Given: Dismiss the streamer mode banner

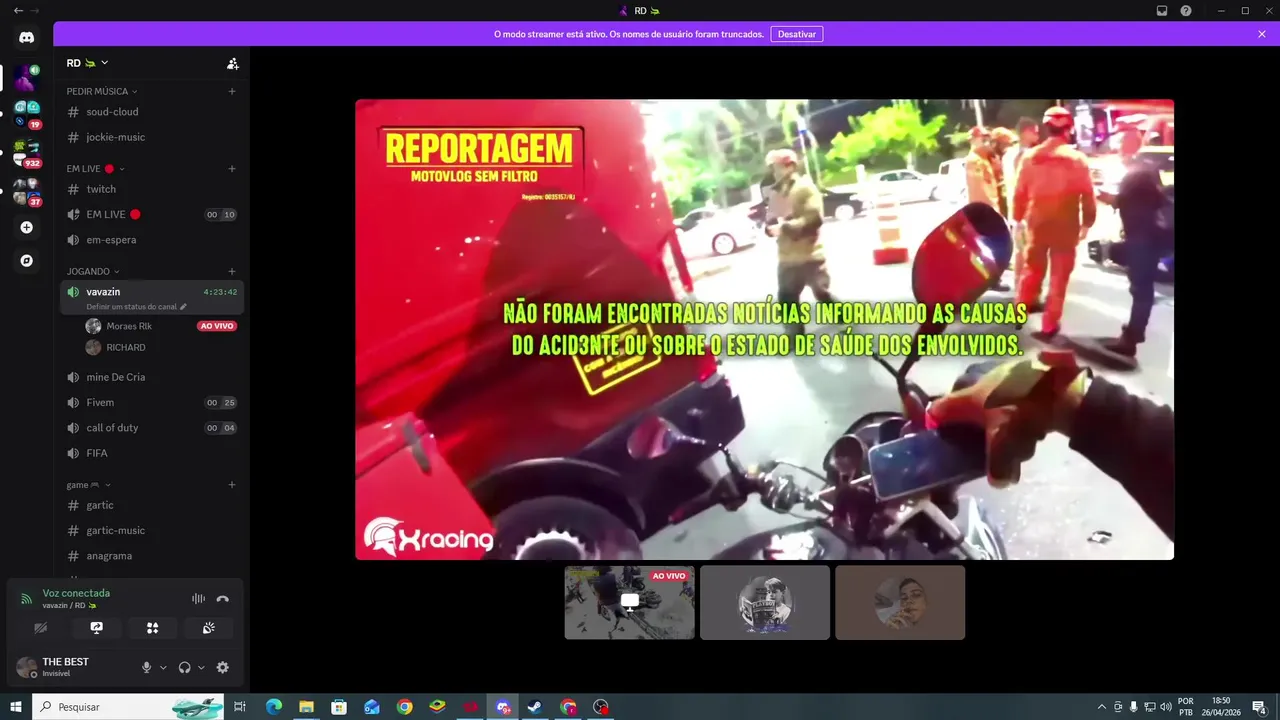Looking at the screenshot, I should point(1262,34).
